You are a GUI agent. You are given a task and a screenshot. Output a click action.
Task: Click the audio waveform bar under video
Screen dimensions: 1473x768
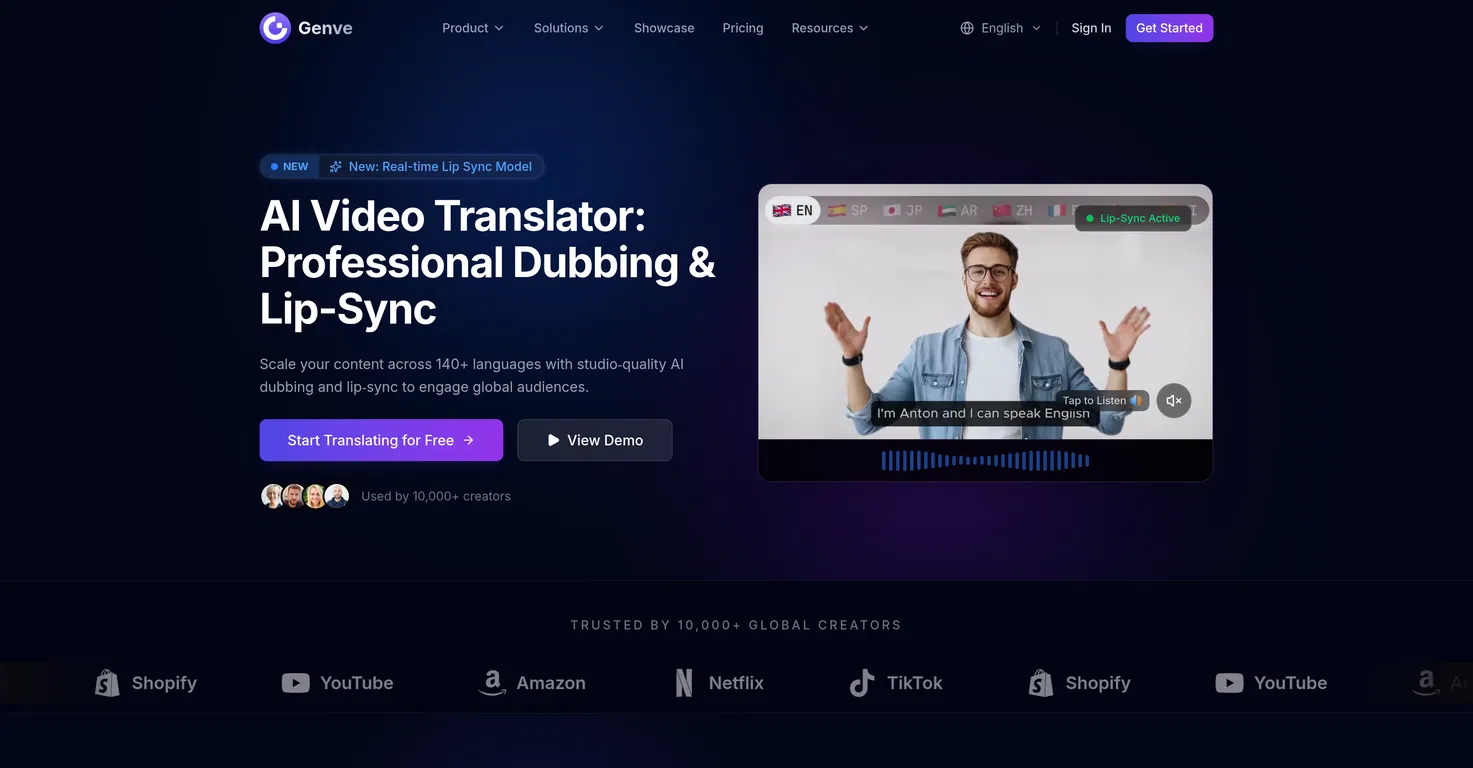[x=985, y=460]
